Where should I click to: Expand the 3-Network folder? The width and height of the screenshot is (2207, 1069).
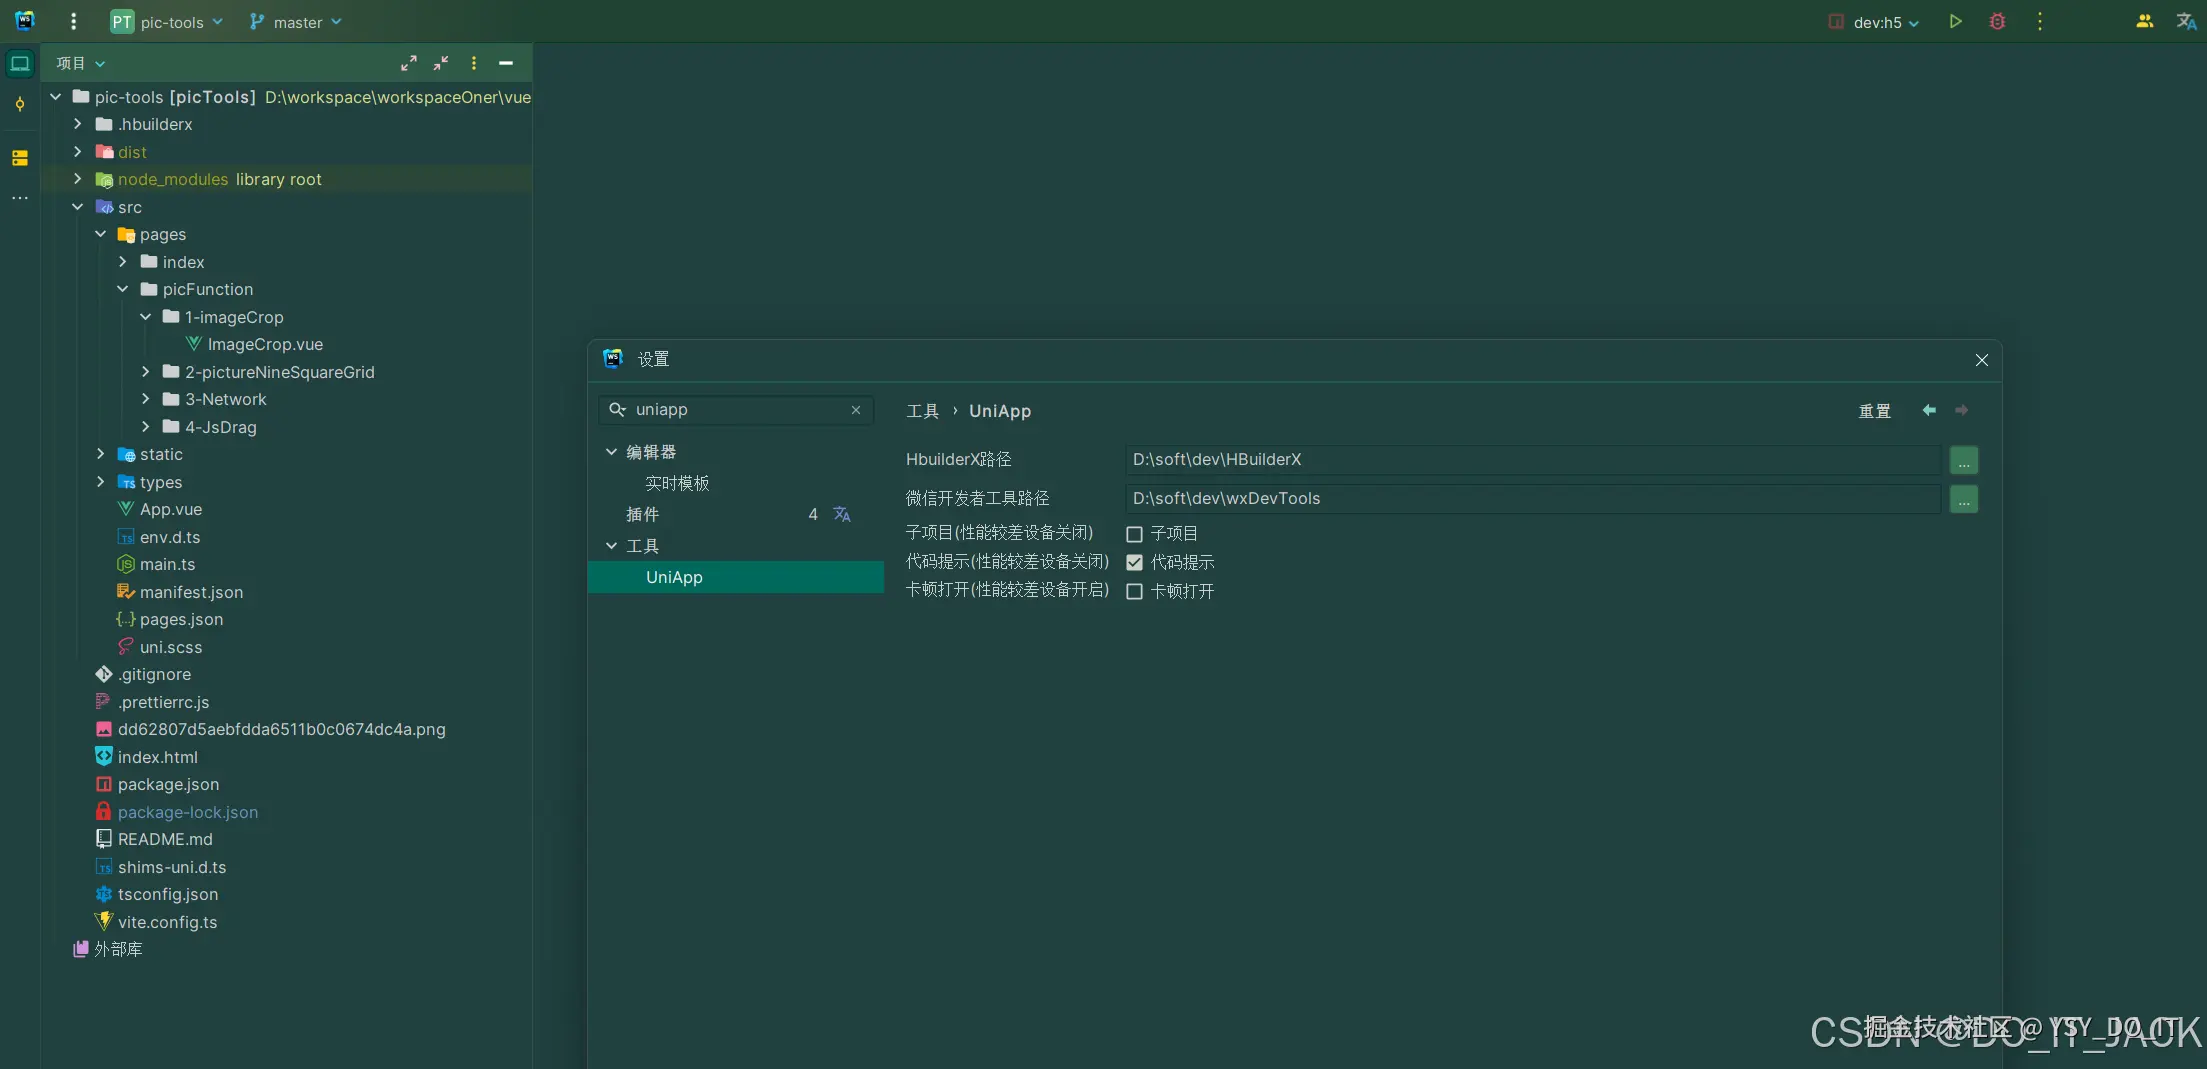[145, 399]
